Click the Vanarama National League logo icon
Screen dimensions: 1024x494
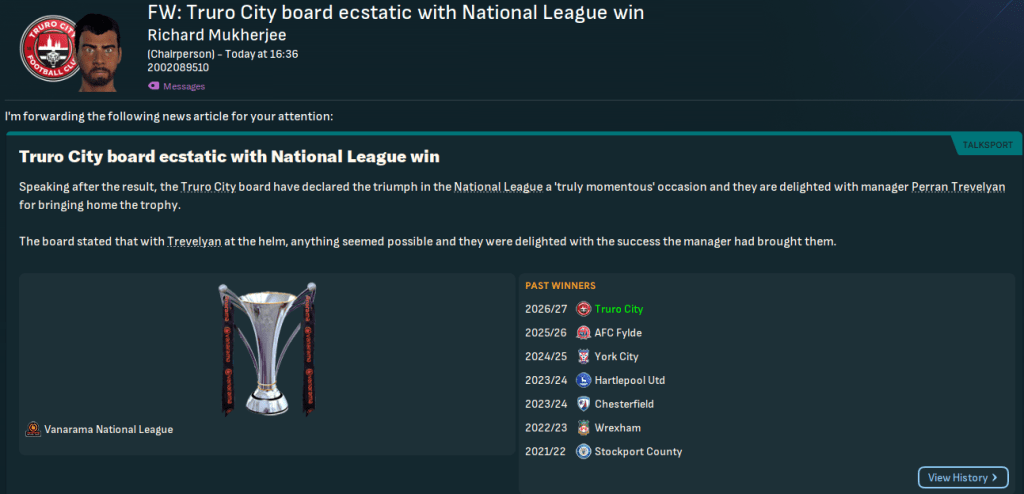(34, 429)
